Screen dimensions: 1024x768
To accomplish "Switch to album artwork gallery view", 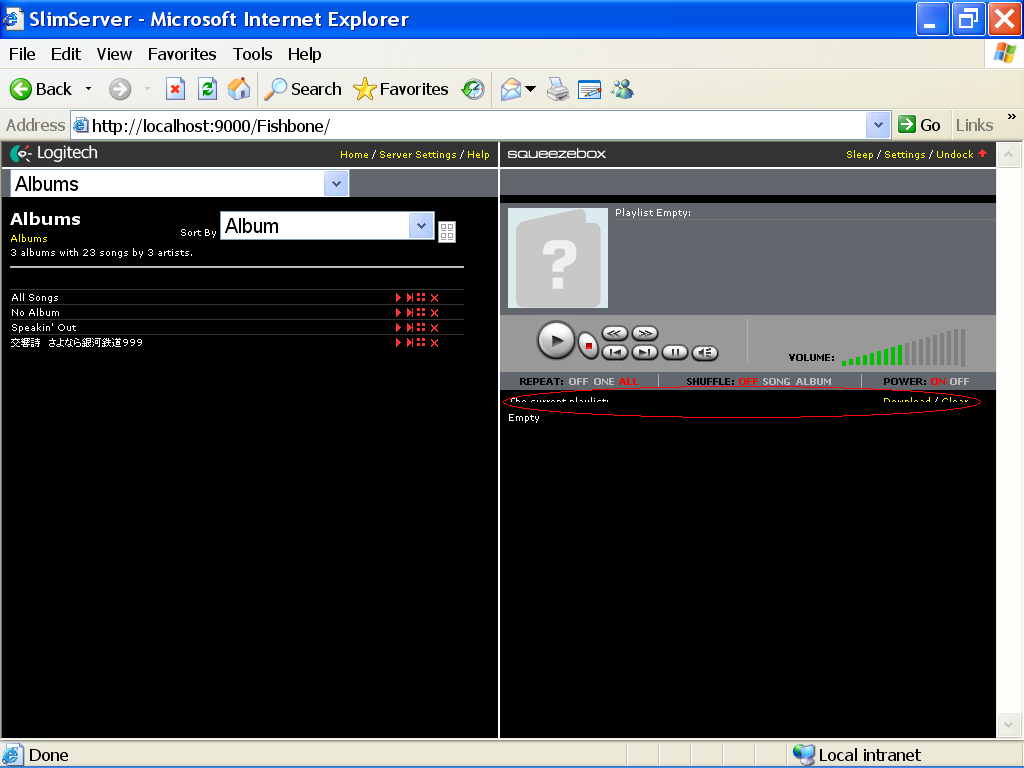I will 447,232.
